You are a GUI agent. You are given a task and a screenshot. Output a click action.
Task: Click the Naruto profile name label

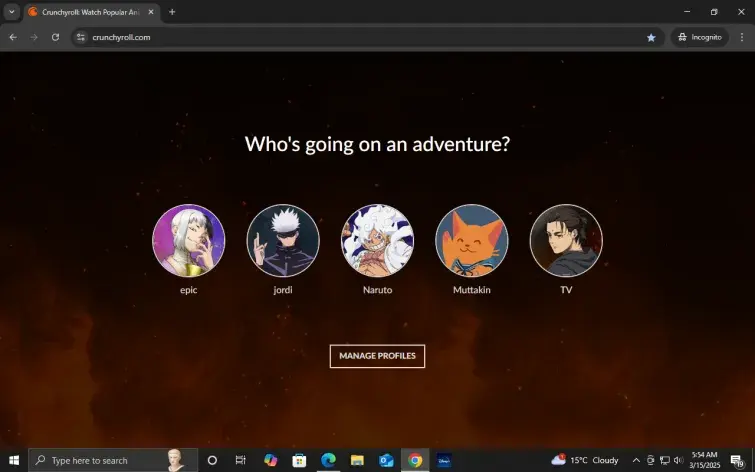tap(377, 290)
